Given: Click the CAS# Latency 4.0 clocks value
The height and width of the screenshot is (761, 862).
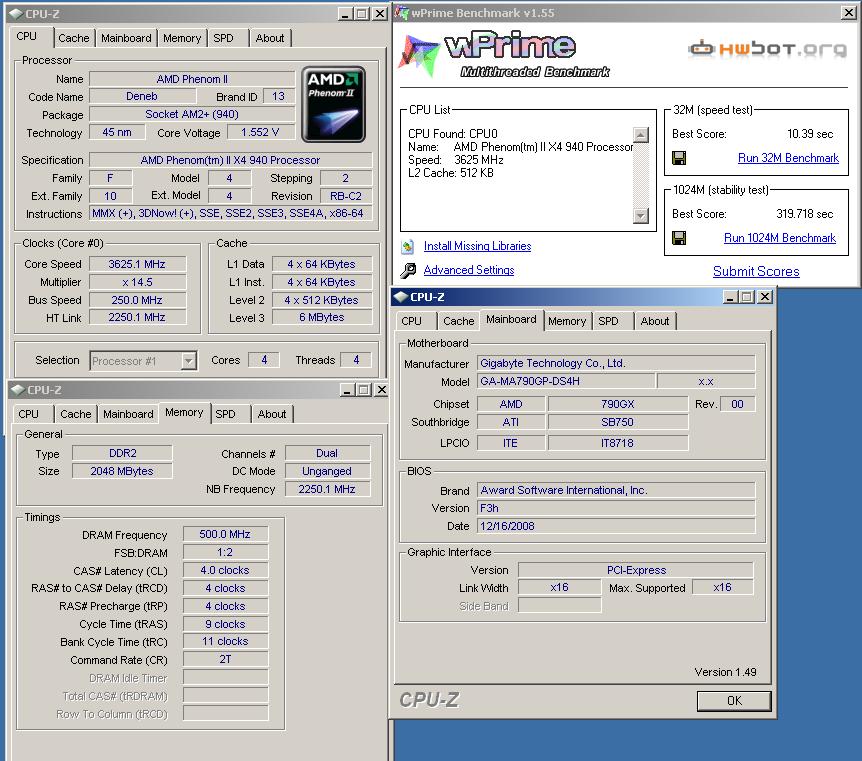Looking at the screenshot, I should 225,570.
